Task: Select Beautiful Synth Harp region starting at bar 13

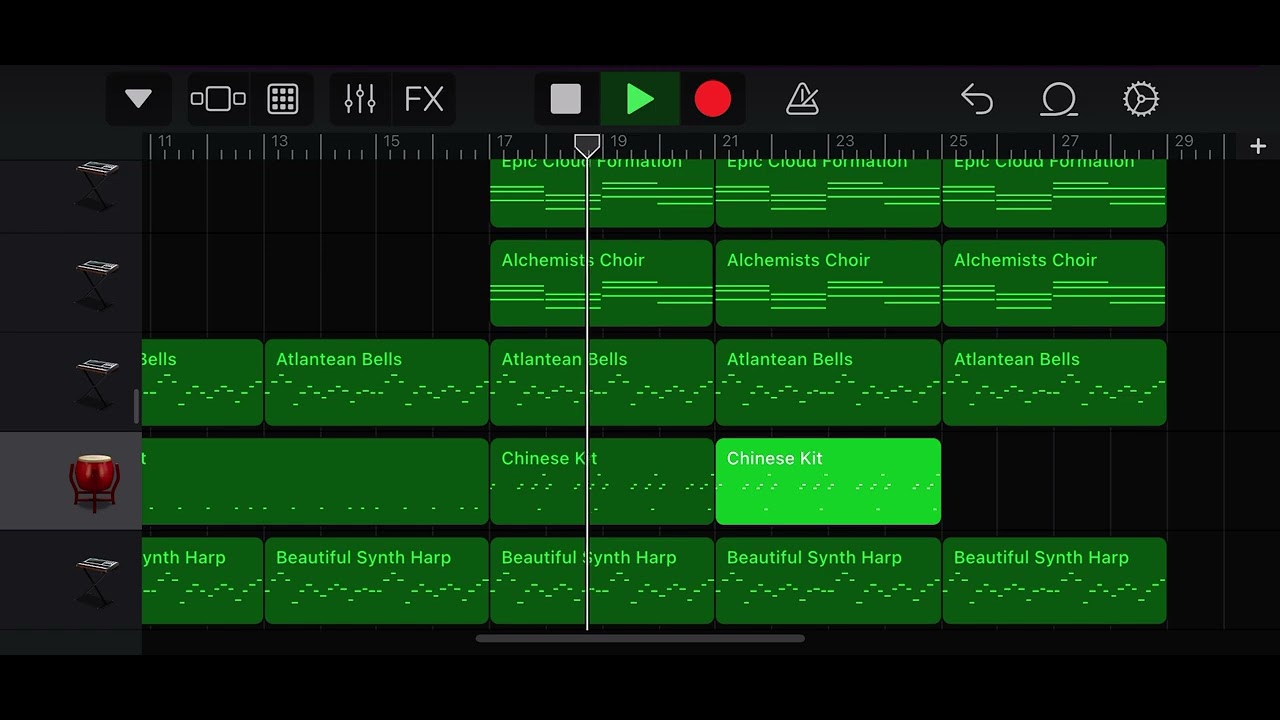Action: (376, 580)
